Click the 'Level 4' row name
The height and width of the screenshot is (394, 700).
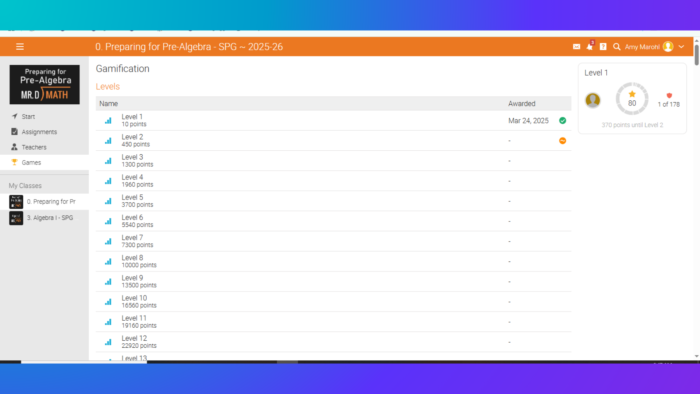[132, 177]
